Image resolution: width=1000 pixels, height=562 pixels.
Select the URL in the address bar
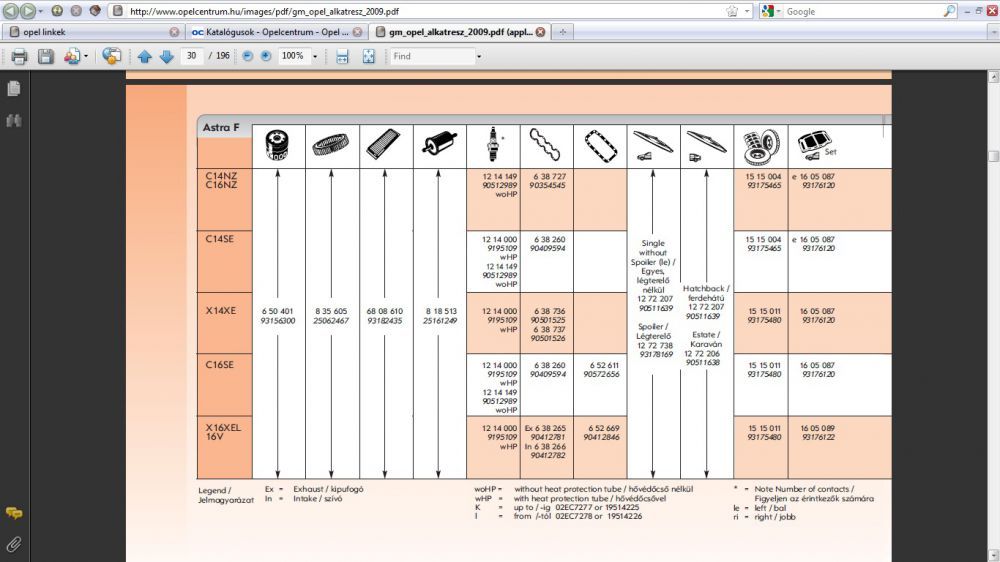(264, 11)
